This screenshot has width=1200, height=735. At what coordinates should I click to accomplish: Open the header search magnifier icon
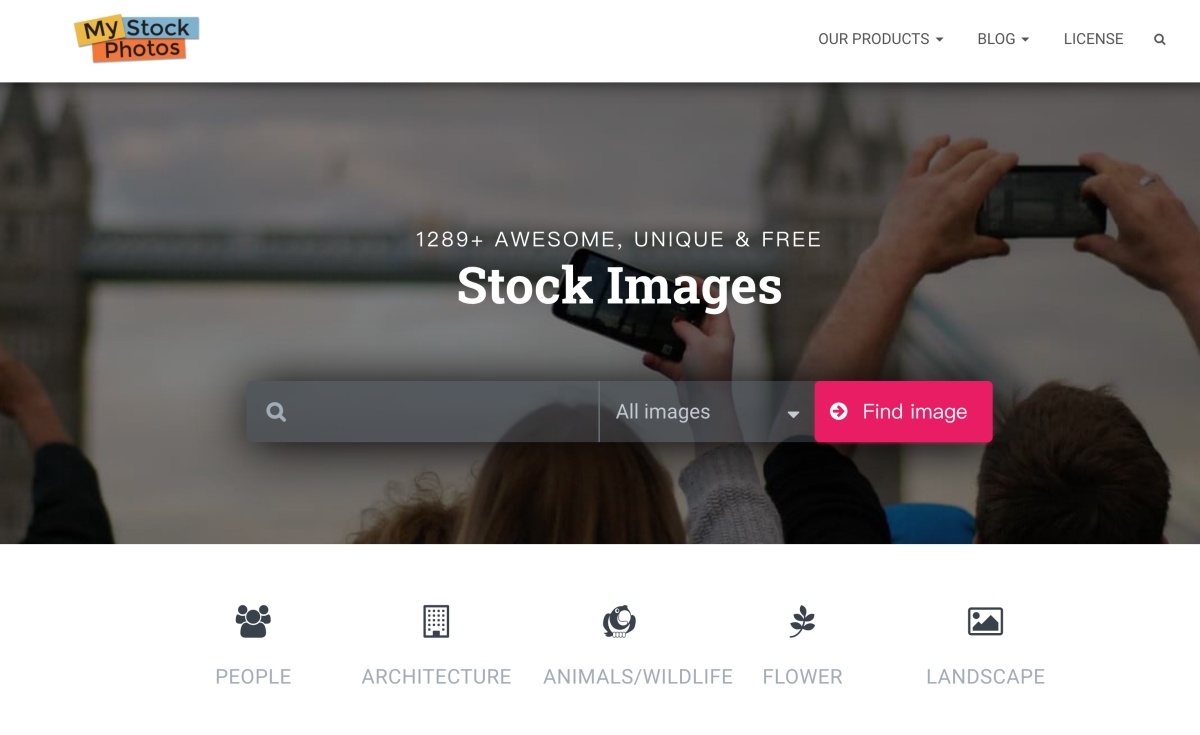[x=1160, y=40]
